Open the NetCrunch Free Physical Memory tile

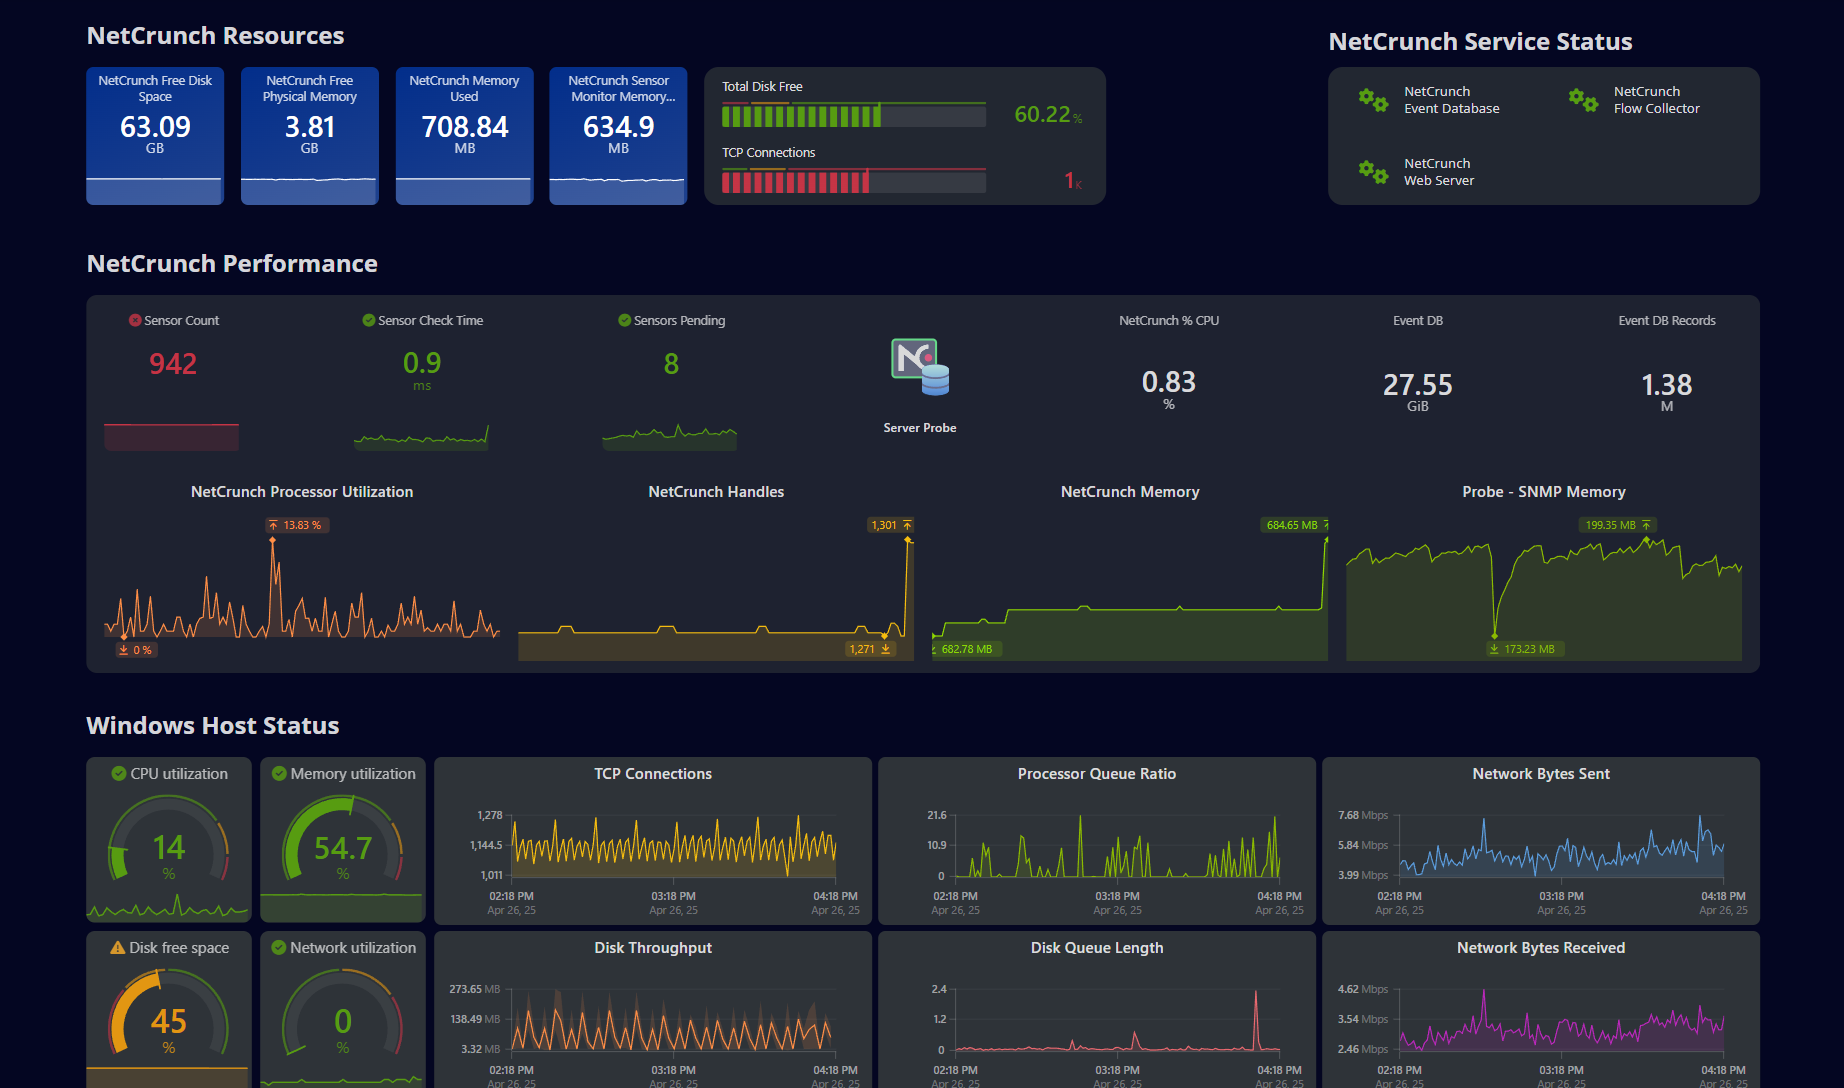point(310,136)
